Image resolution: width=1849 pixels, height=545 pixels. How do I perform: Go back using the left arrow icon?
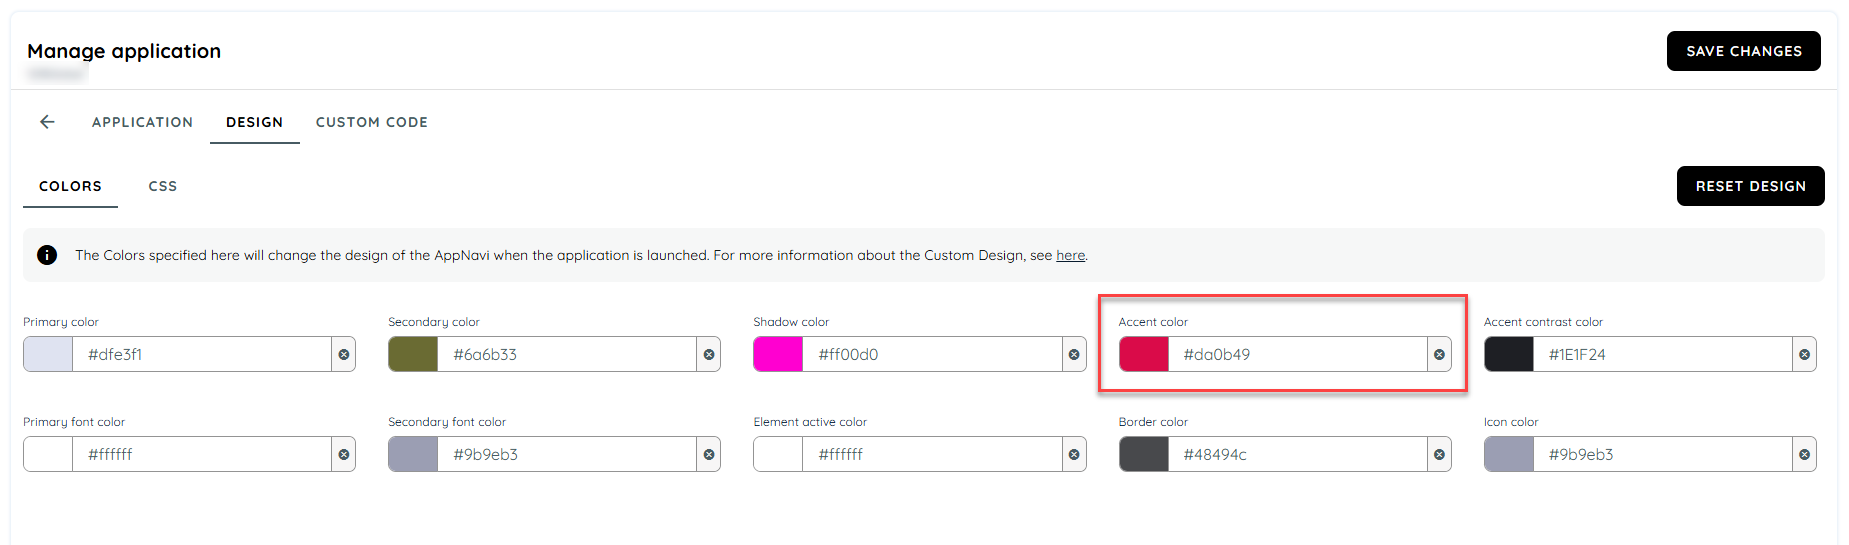tap(47, 122)
